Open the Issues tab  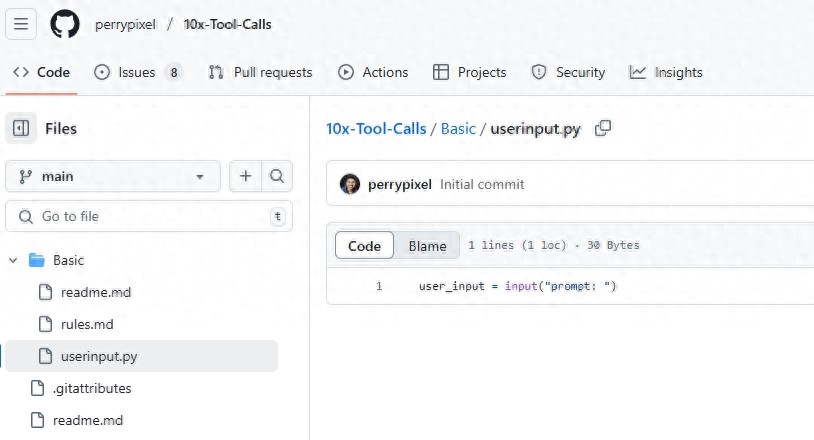click(138, 72)
